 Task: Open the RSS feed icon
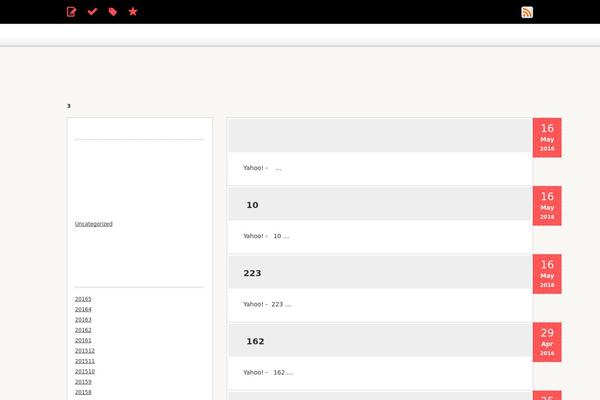coord(527,12)
